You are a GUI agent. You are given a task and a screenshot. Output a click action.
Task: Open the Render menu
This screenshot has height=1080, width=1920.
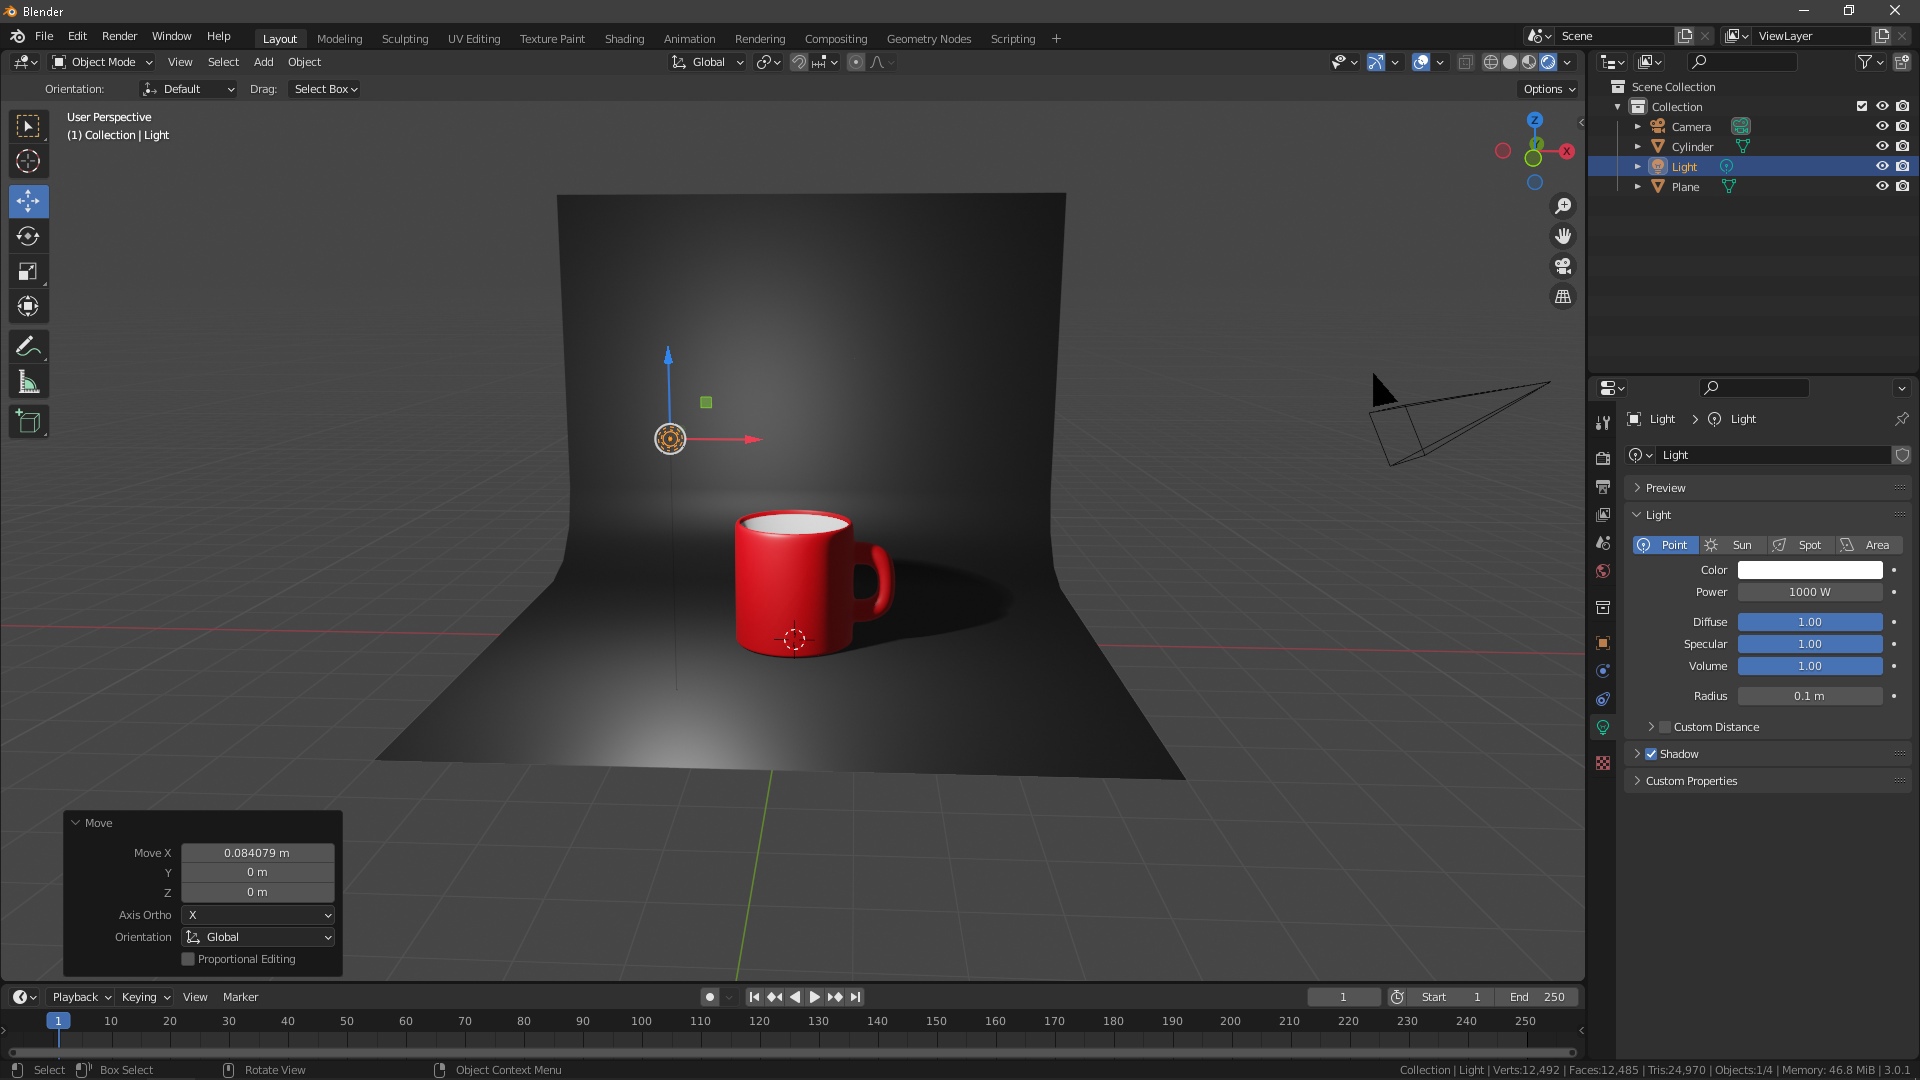(119, 36)
